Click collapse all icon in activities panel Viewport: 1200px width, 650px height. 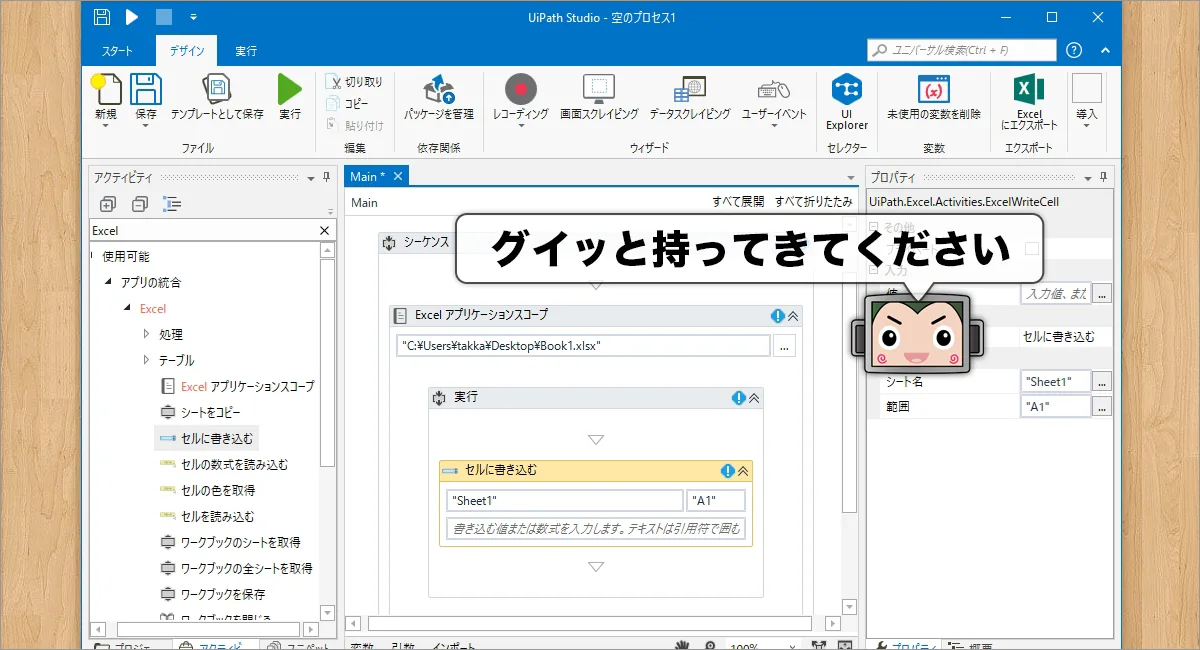point(140,204)
